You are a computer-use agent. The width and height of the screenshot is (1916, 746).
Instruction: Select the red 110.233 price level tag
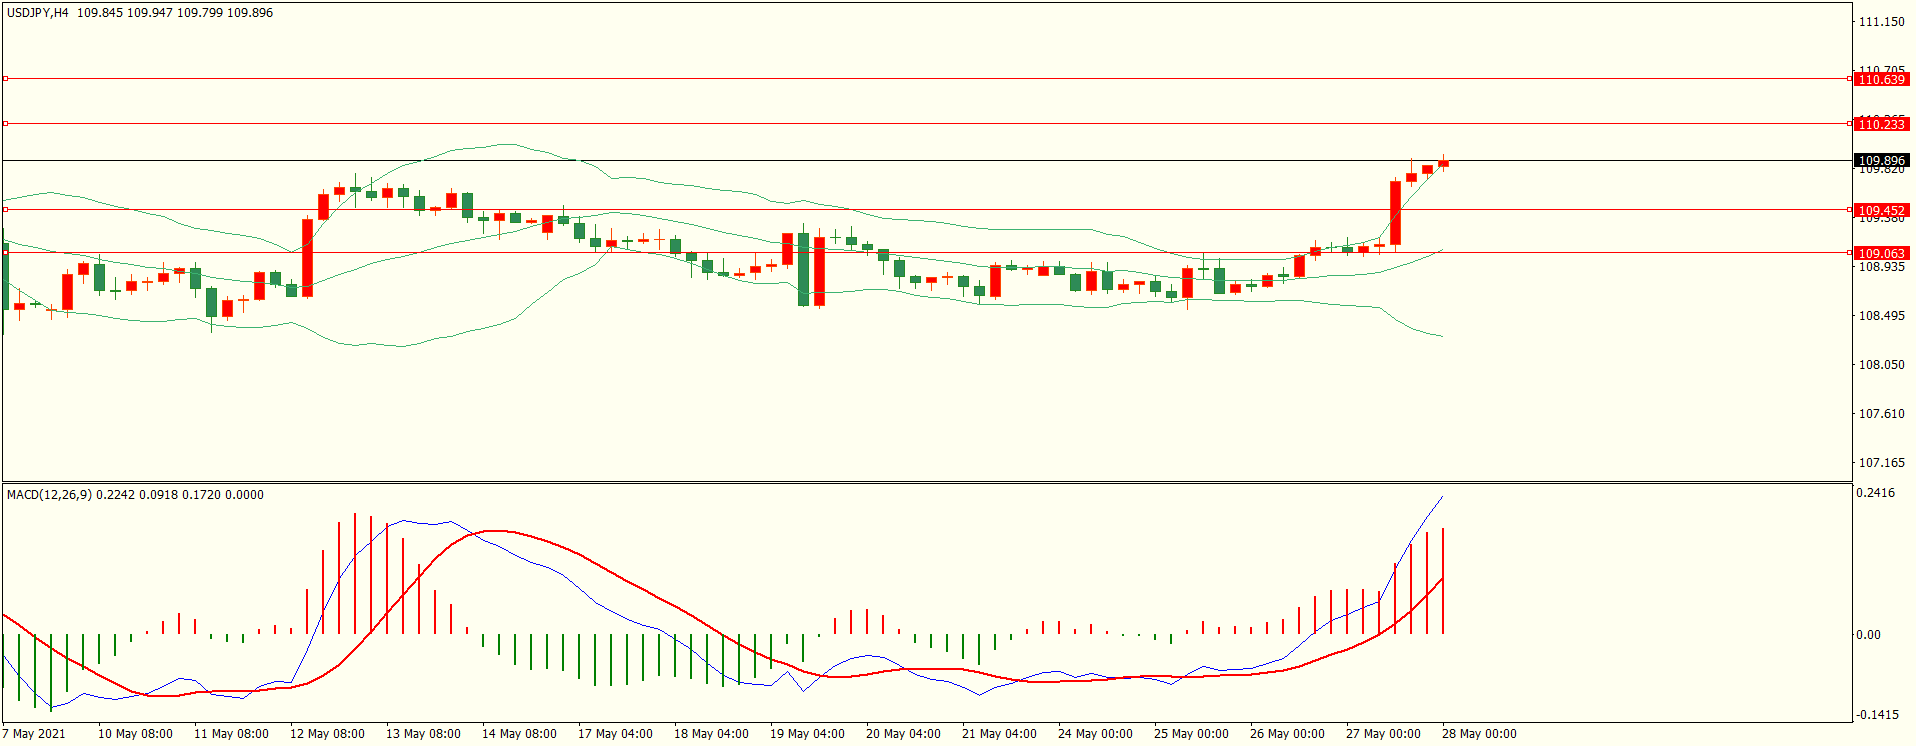(1881, 124)
